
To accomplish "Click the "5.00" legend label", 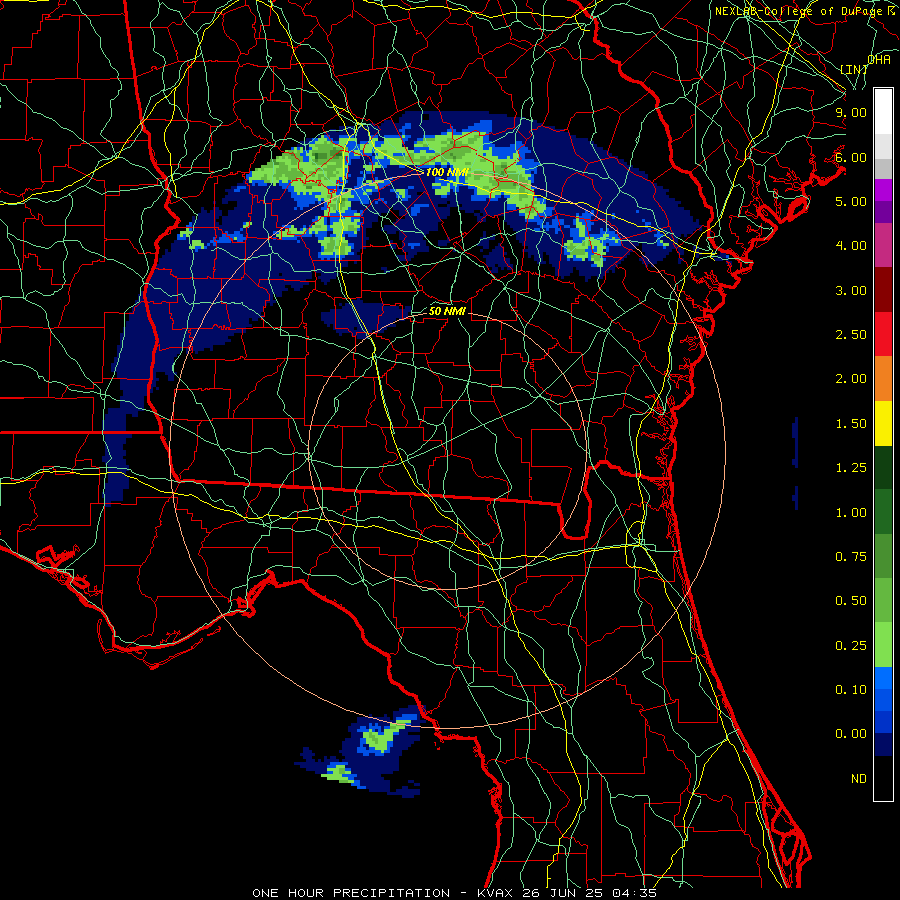I will coord(851,201).
